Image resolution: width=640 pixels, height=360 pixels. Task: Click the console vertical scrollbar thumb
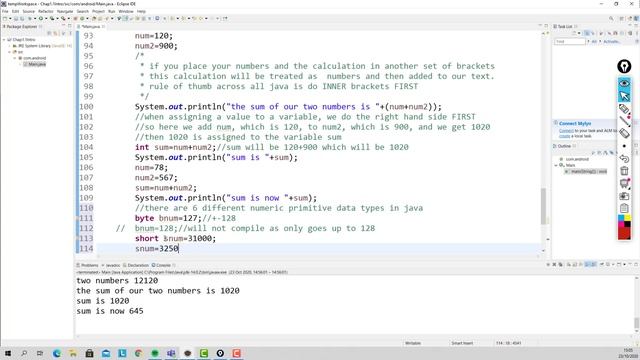pos(636,323)
